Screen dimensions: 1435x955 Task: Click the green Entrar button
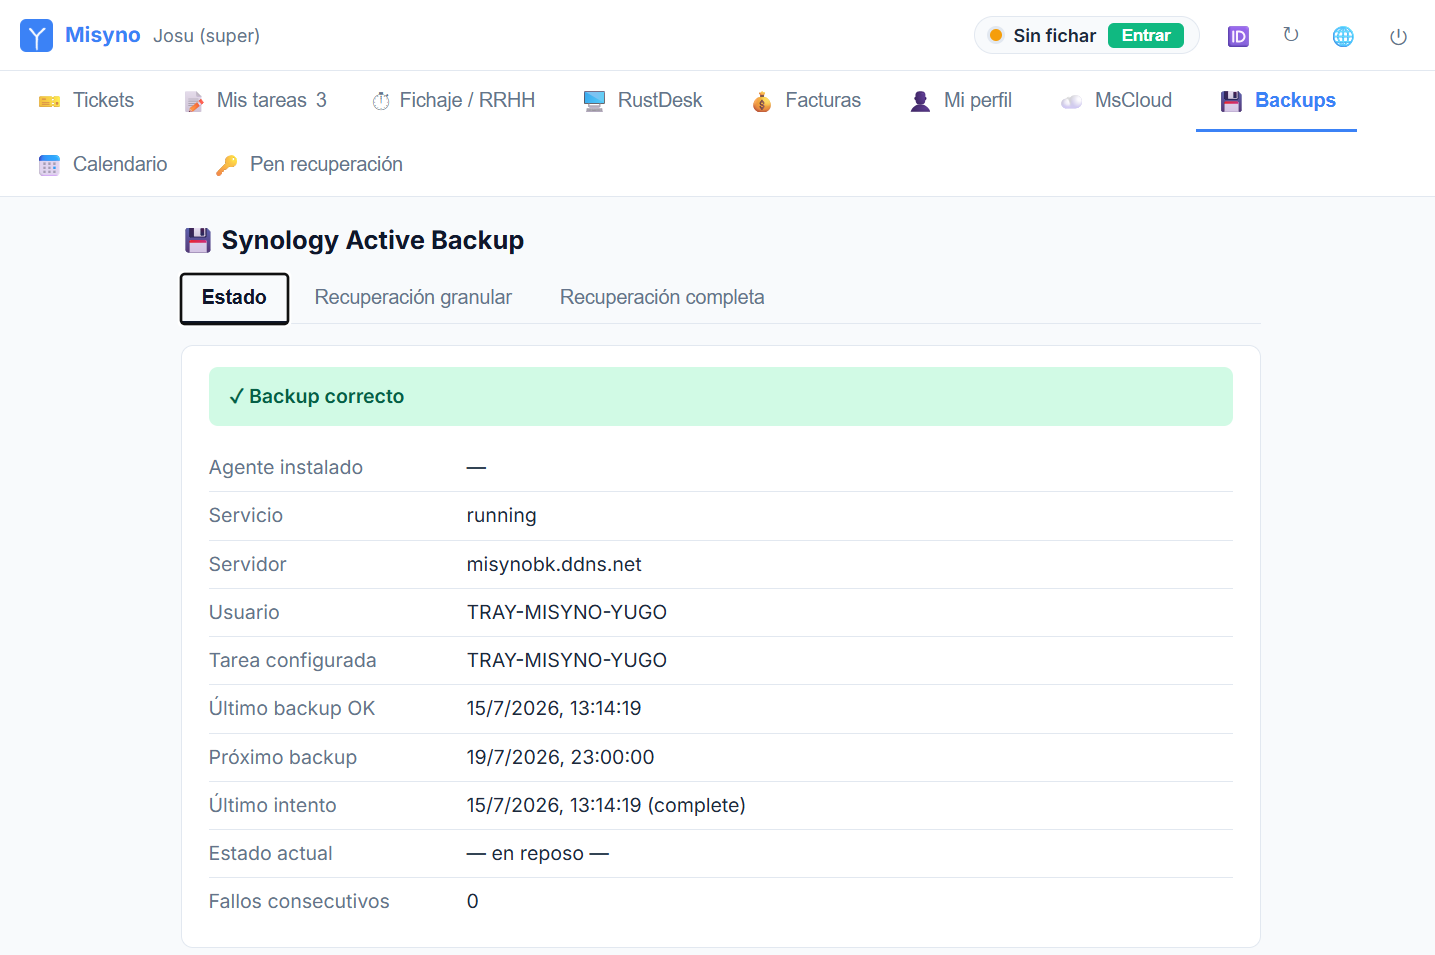point(1146,36)
